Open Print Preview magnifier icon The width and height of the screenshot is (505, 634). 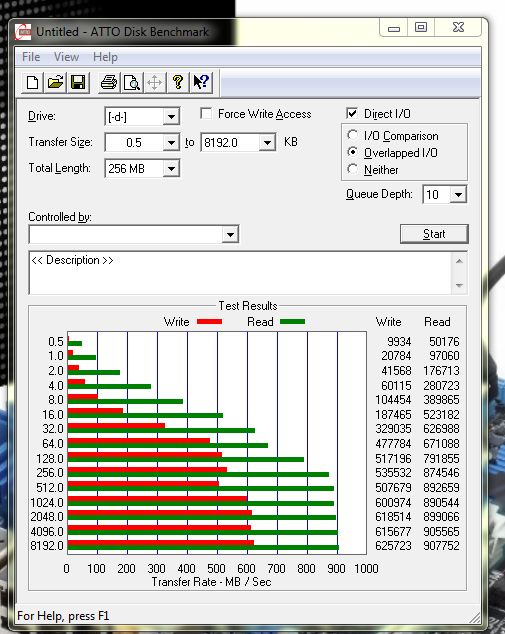tap(132, 82)
